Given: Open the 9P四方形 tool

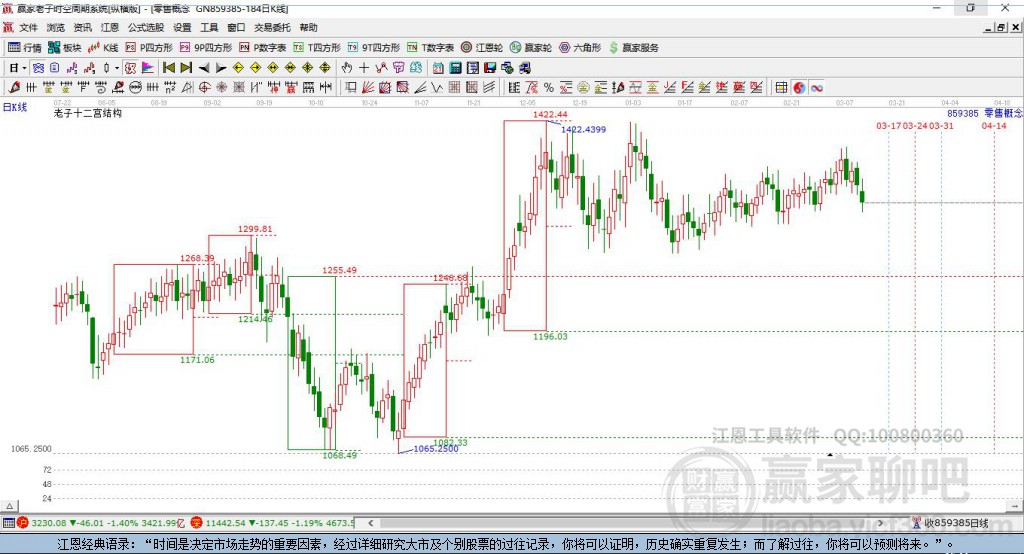Looking at the screenshot, I should click(206, 48).
